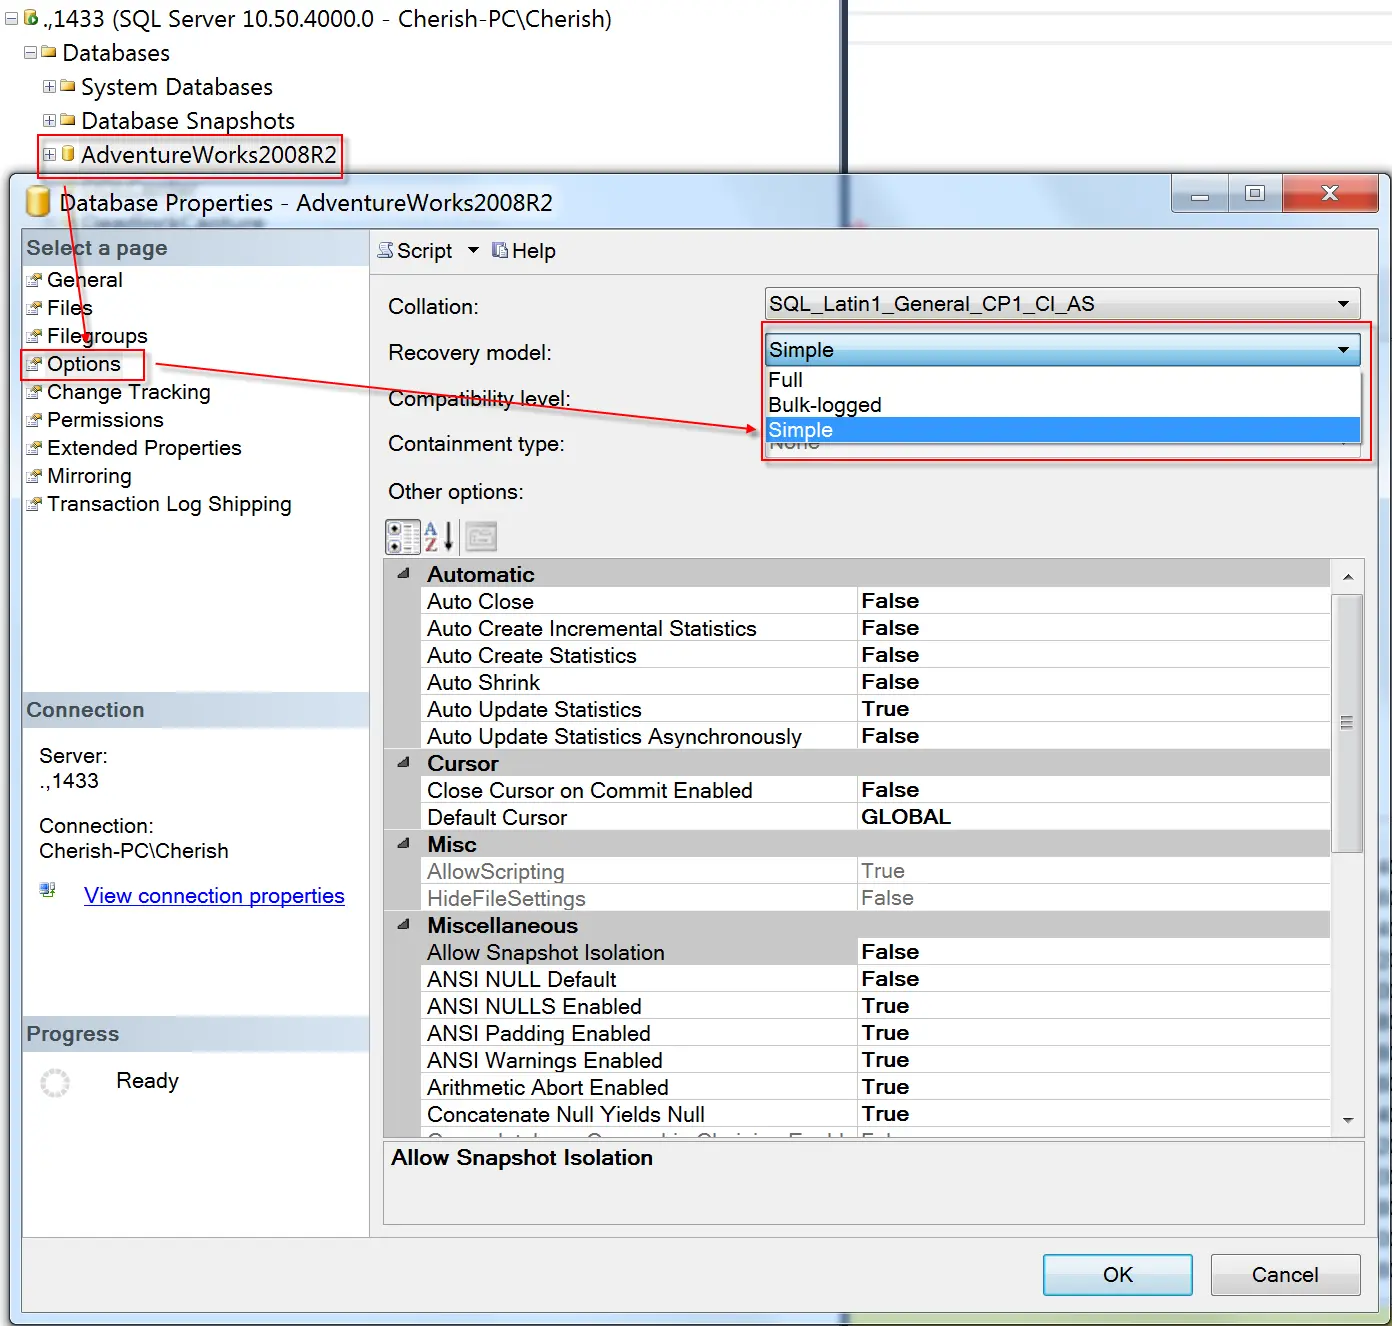This screenshot has width=1392, height=1326.
Task: Open the Options page
Action: click(84, 364)
